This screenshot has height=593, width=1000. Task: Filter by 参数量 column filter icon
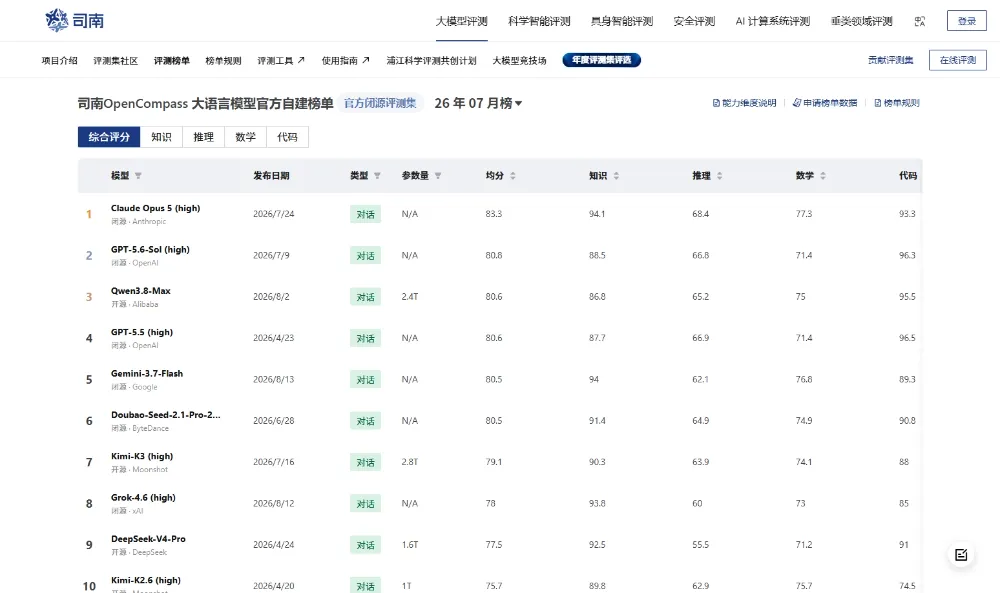tap(438, 176)
